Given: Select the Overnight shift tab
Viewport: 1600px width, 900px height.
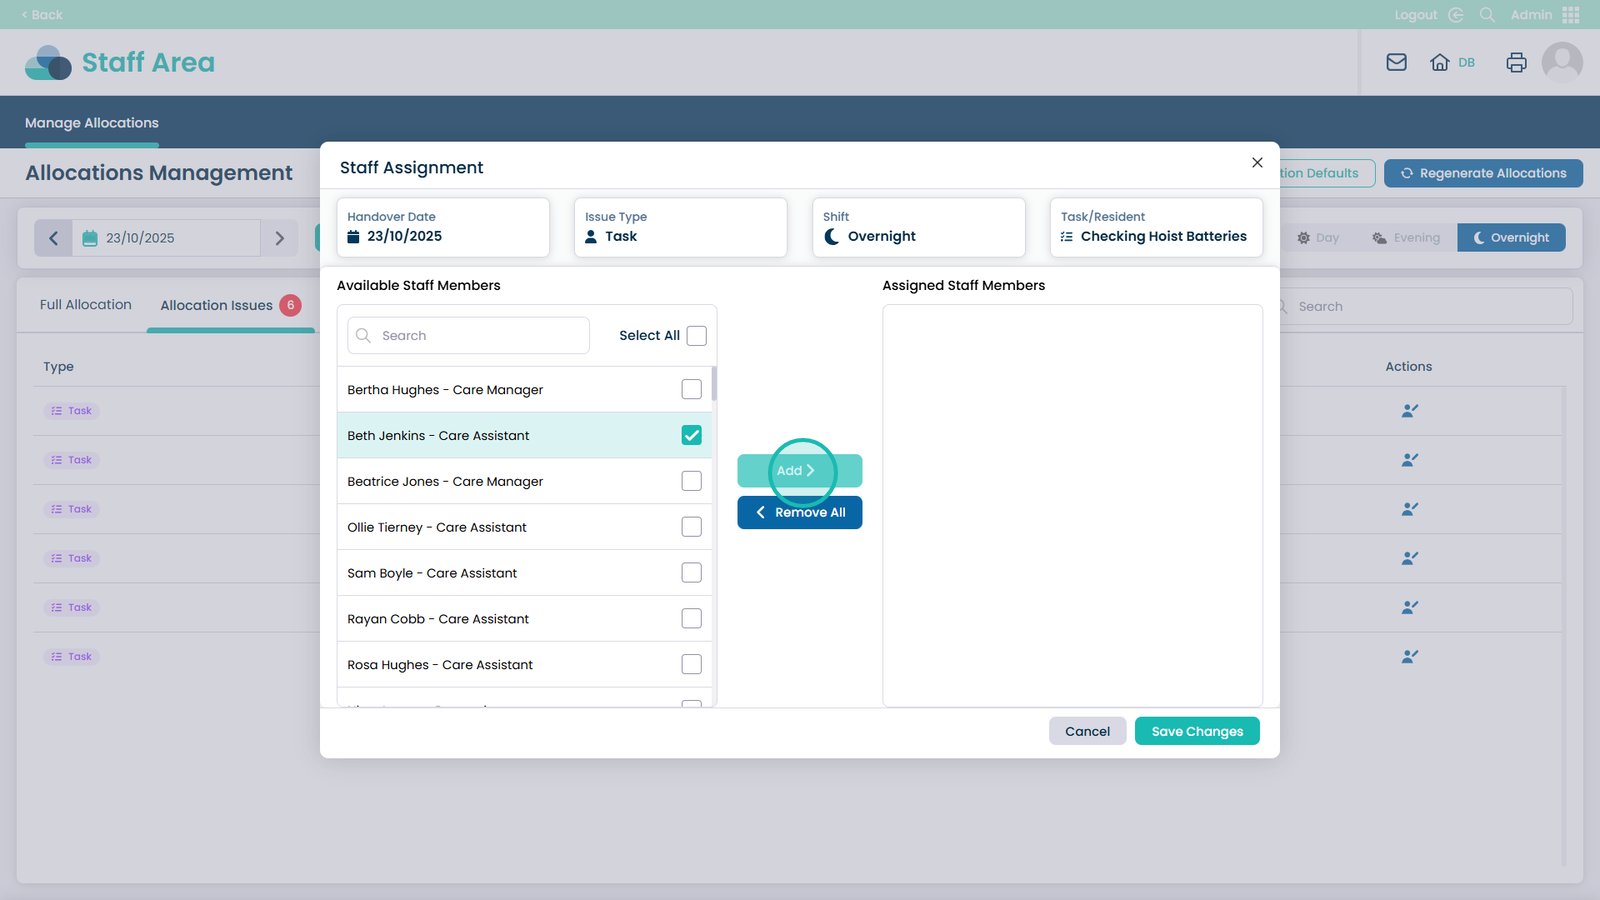Looking at the screenshot, I should 1511,238.
